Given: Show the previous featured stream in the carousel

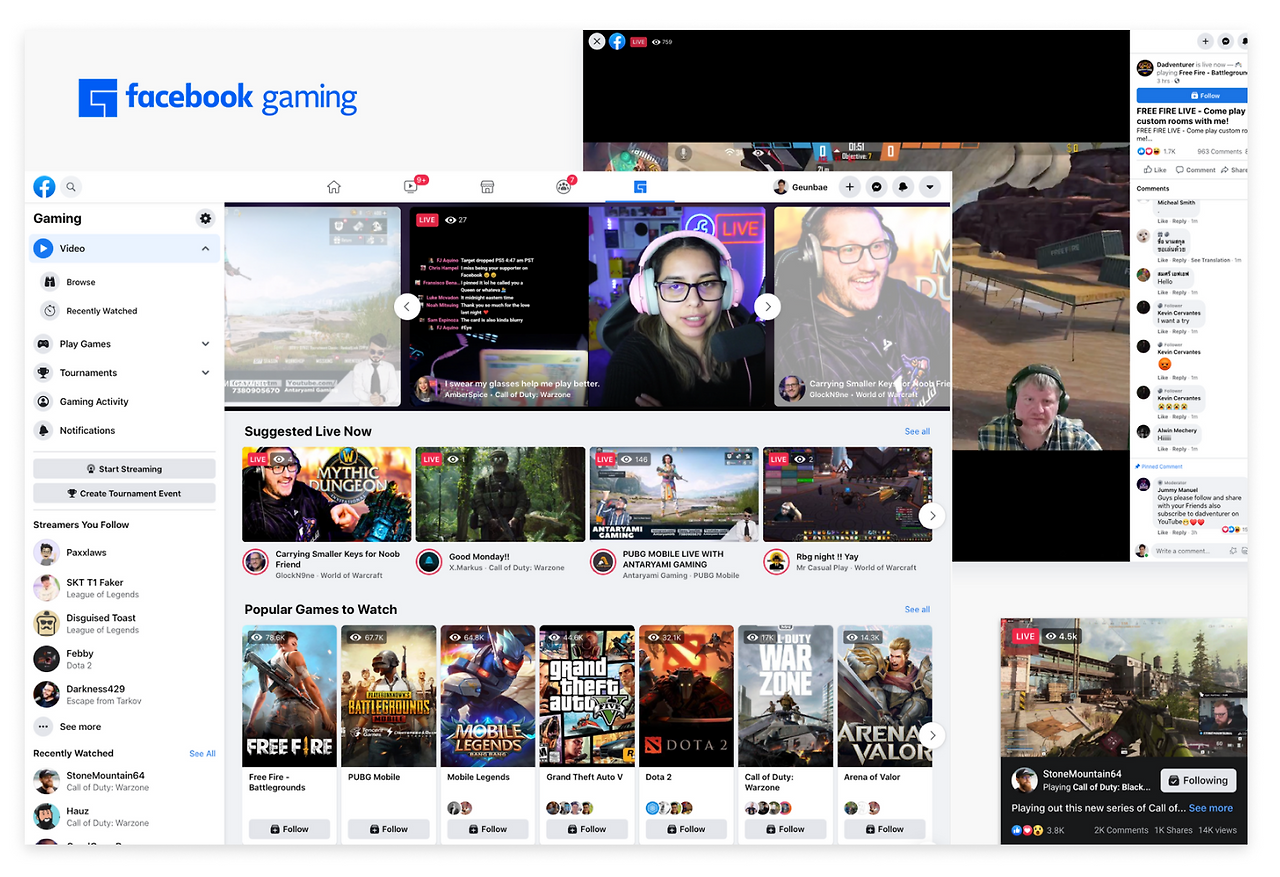Looking at the screenshot, I should coord(407,306).
